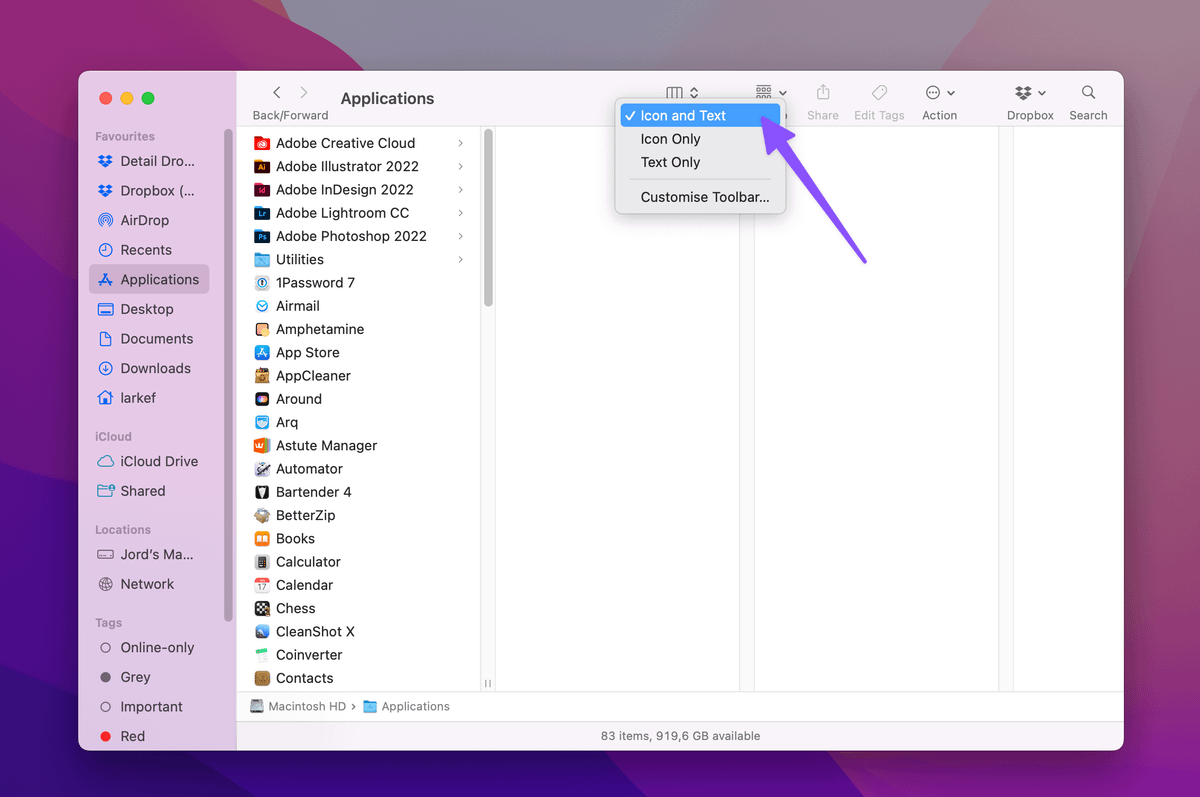Screen dimensions: 1200x797
Task: Open the Action dropdown menu
Action: [939, 93]
